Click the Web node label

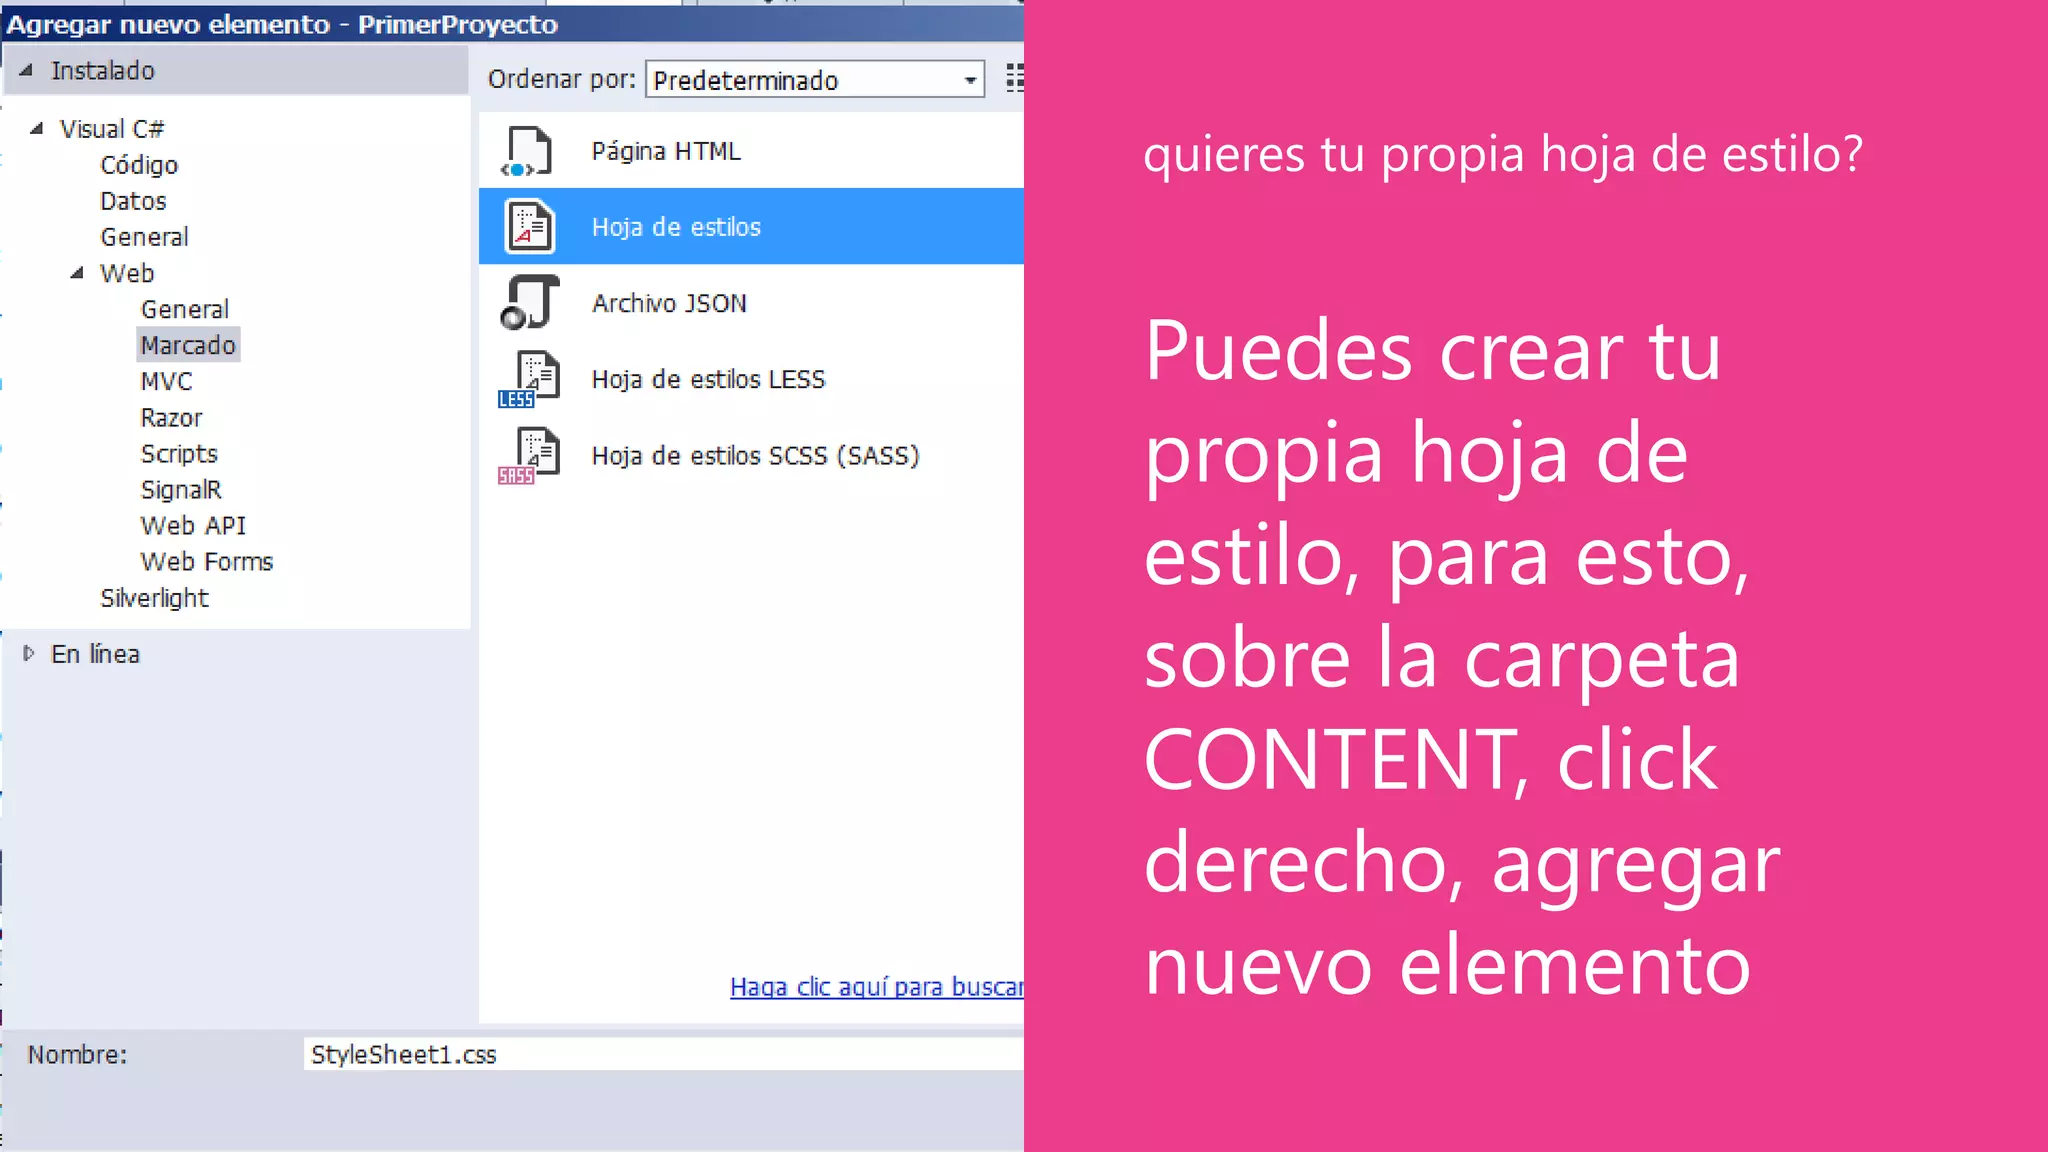[x=127, y=273]
